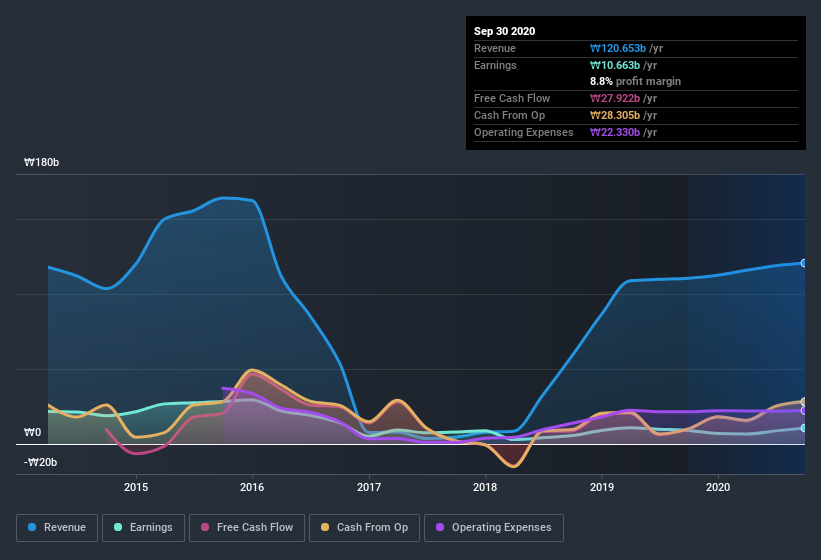Click the ₩120.653b Revenue value in tooltip
Viewport: 821px width, 560px height.
pyautogui.click(x=618, y=48)
